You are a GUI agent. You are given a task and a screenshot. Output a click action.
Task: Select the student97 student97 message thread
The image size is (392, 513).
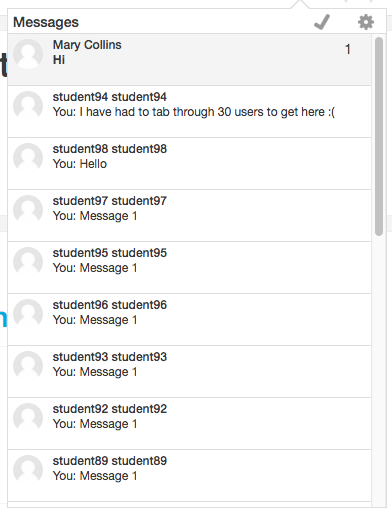(189, 216)
